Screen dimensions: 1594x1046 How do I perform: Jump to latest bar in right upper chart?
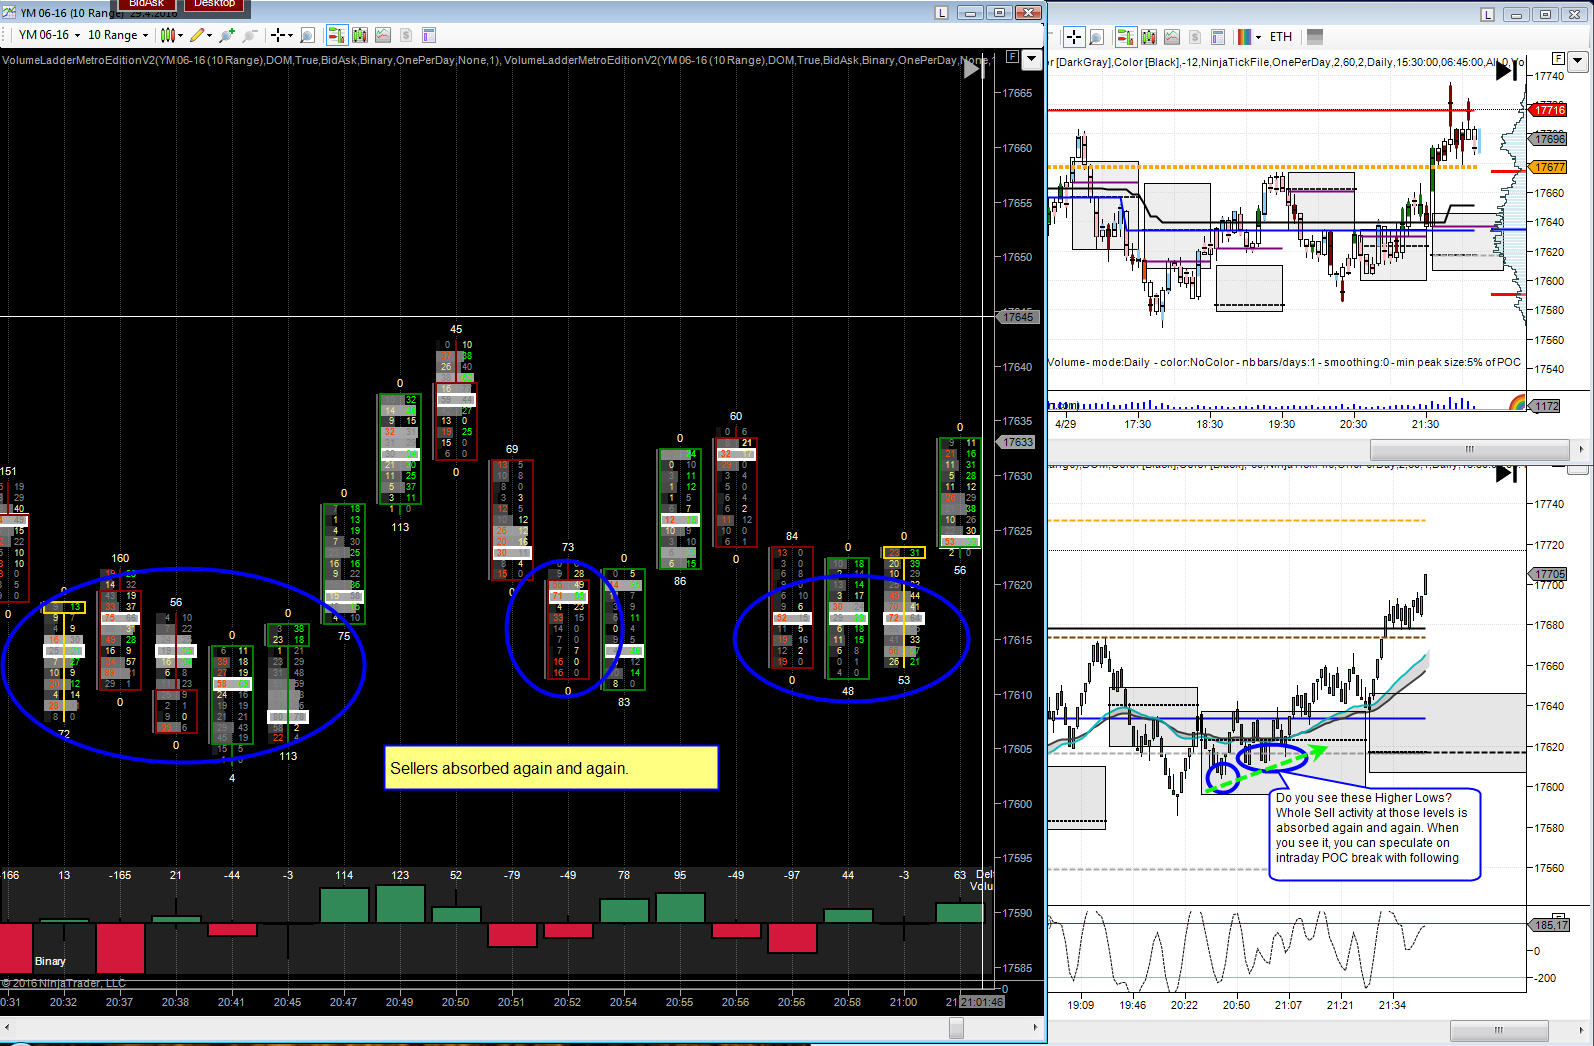1506,71
